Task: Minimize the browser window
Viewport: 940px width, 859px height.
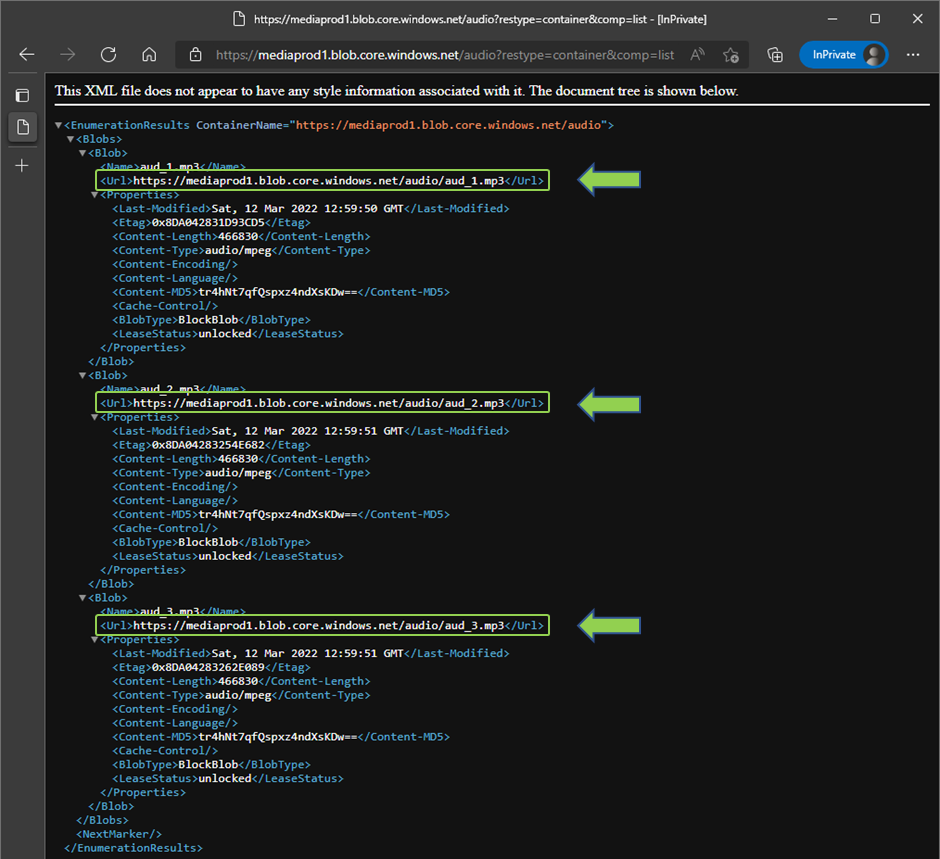Action: pos(832,19)
